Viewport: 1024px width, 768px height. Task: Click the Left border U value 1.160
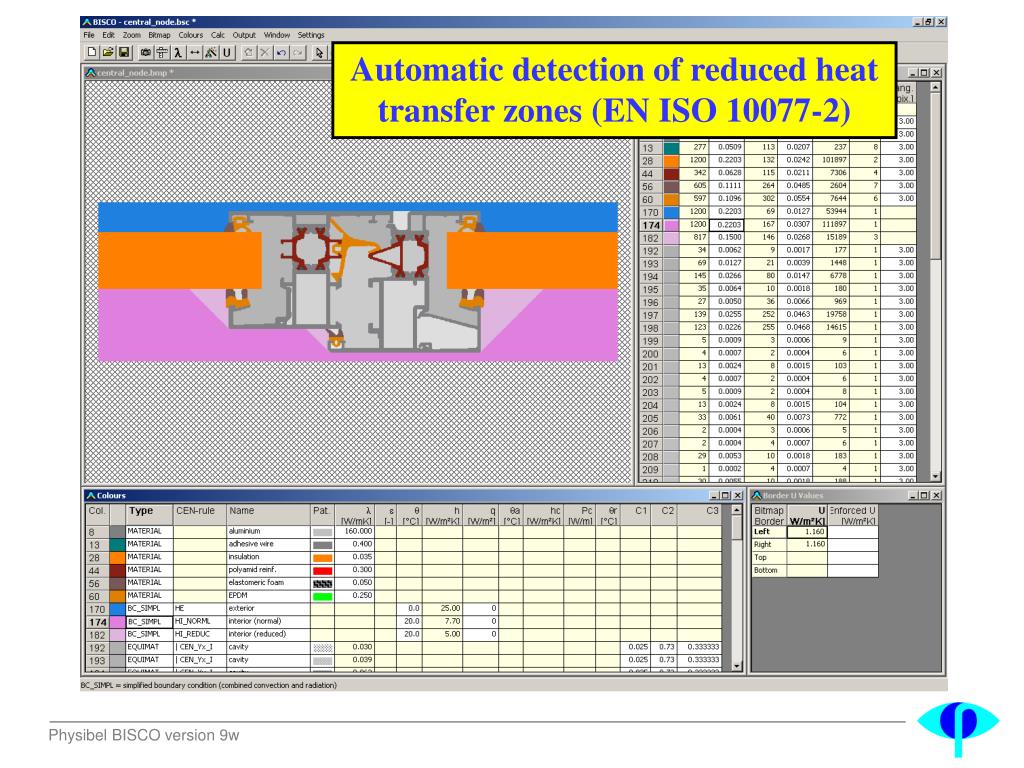[x=807, y=532]
